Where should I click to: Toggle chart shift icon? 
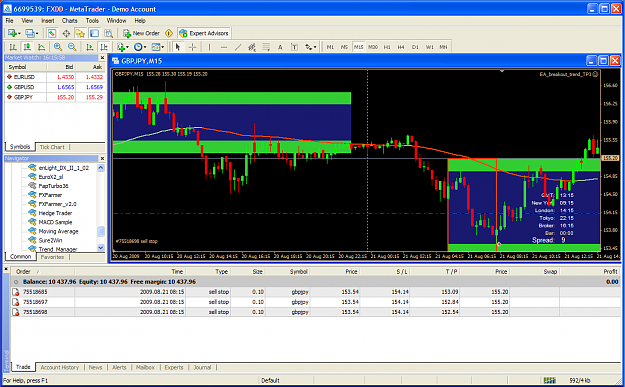[104, 47]
